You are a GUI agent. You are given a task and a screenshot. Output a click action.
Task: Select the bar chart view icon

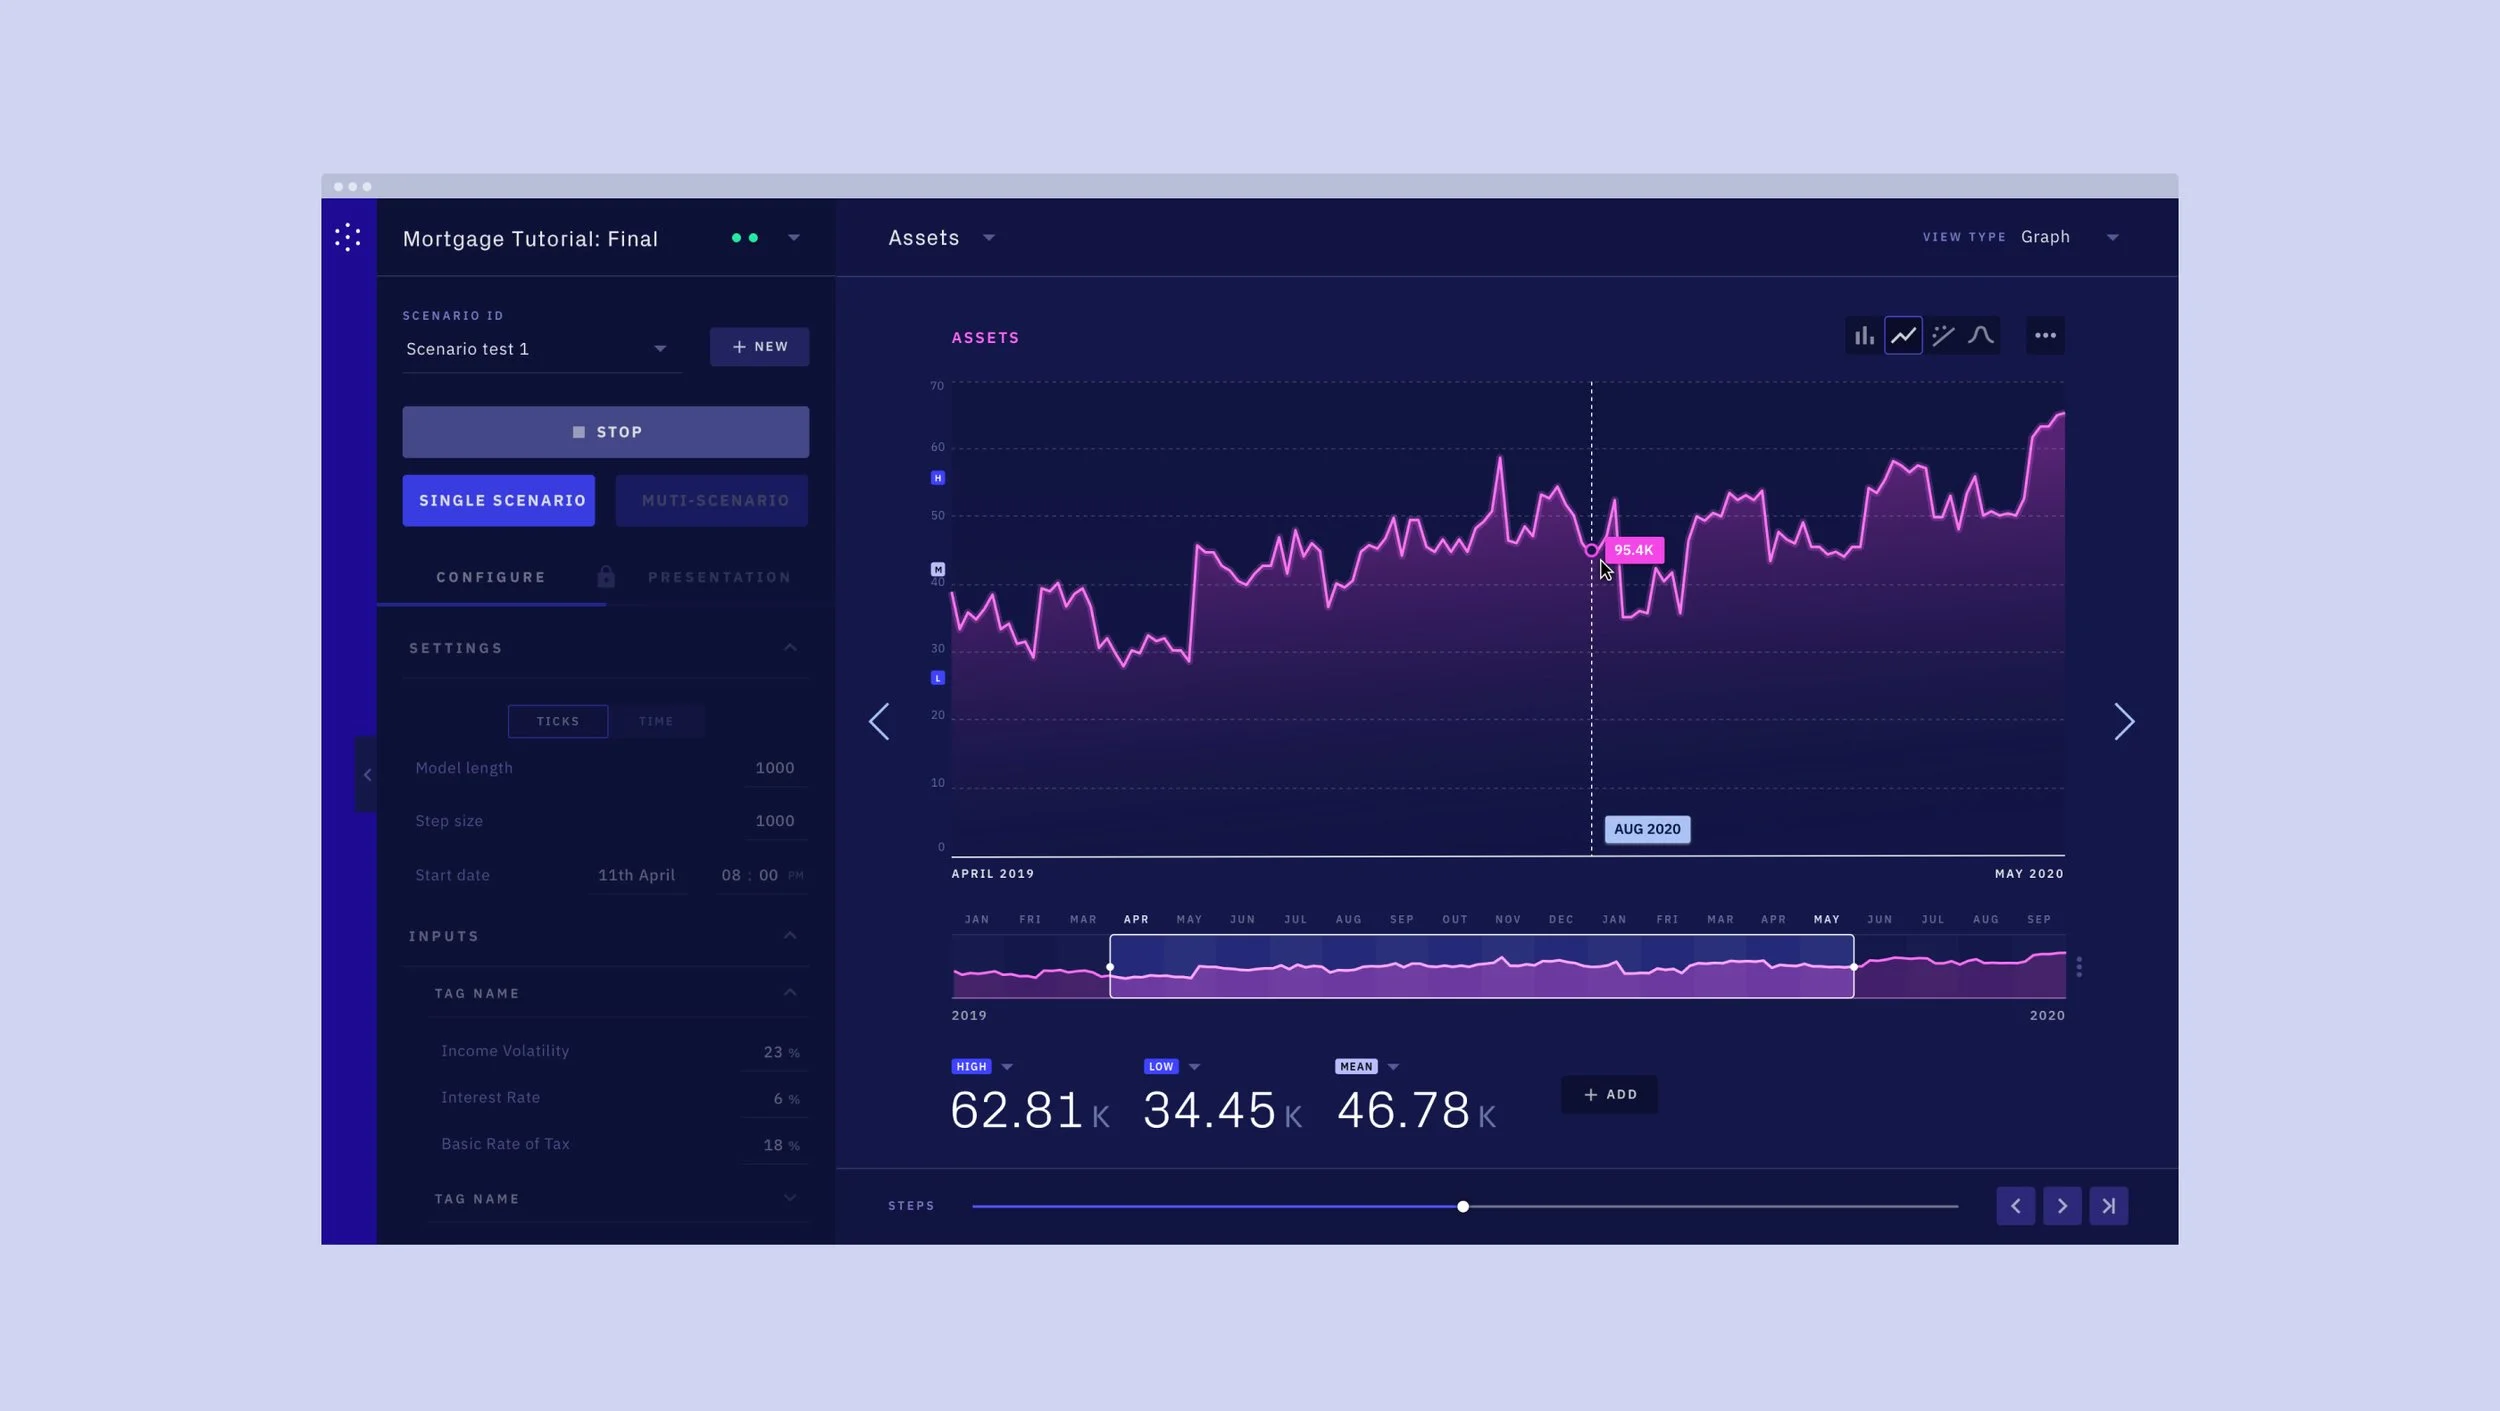click(x=1864, y=336)
